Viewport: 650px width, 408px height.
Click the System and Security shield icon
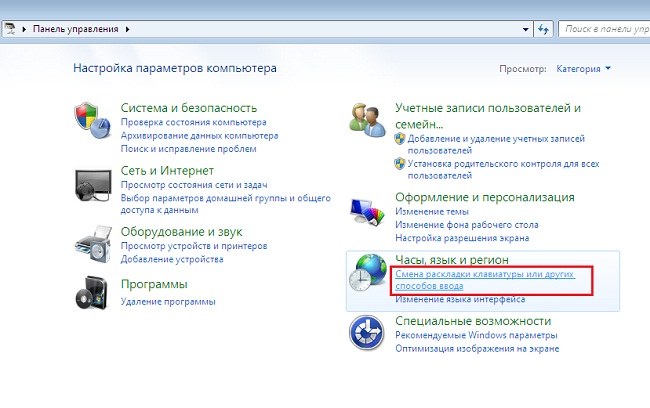pos(92,121)
